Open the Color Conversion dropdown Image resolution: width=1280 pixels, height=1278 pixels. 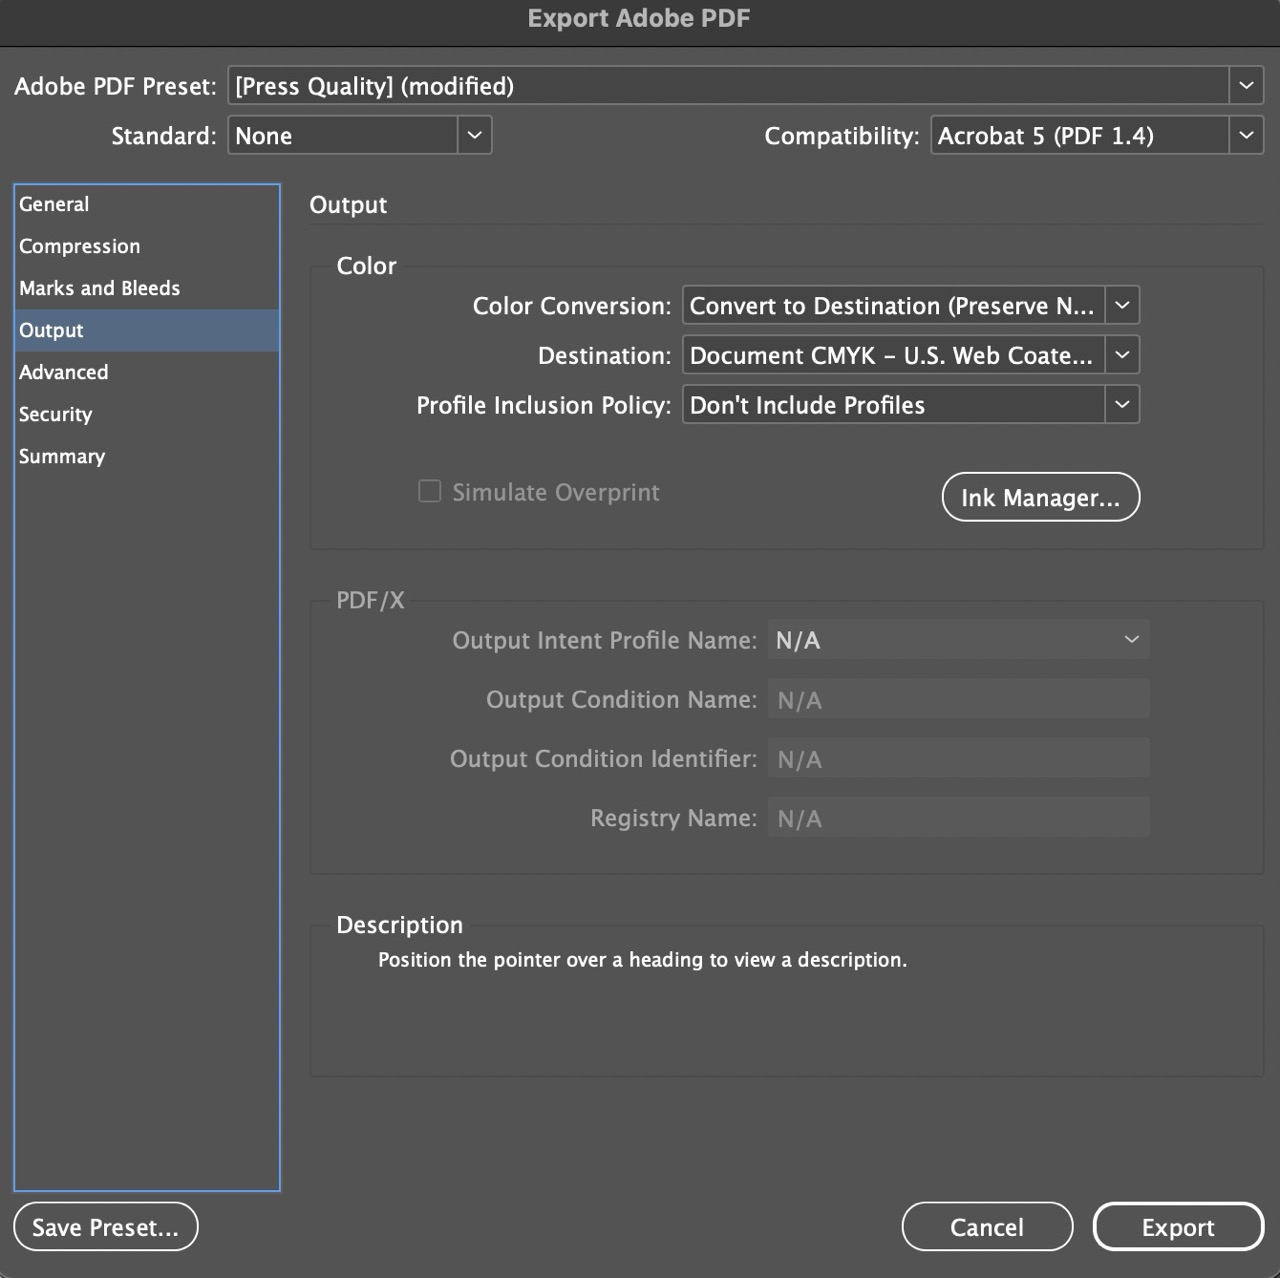click(911, 305)
